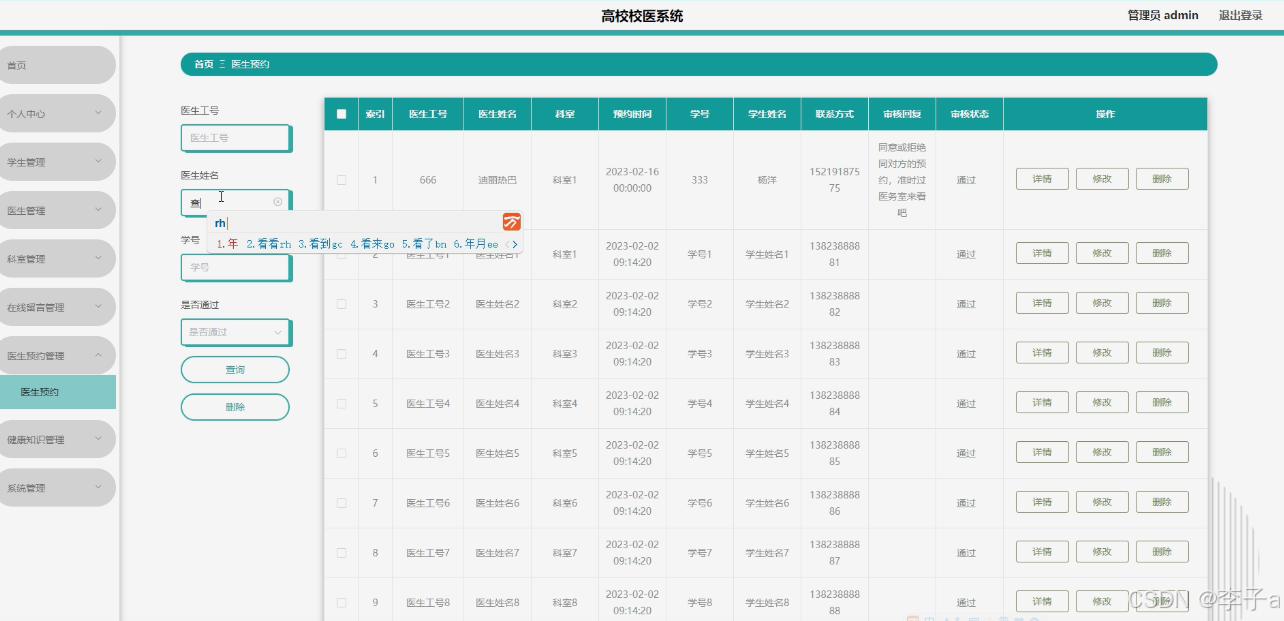
Task: Click 退出登录 to log out
Action: point(1240,15)
